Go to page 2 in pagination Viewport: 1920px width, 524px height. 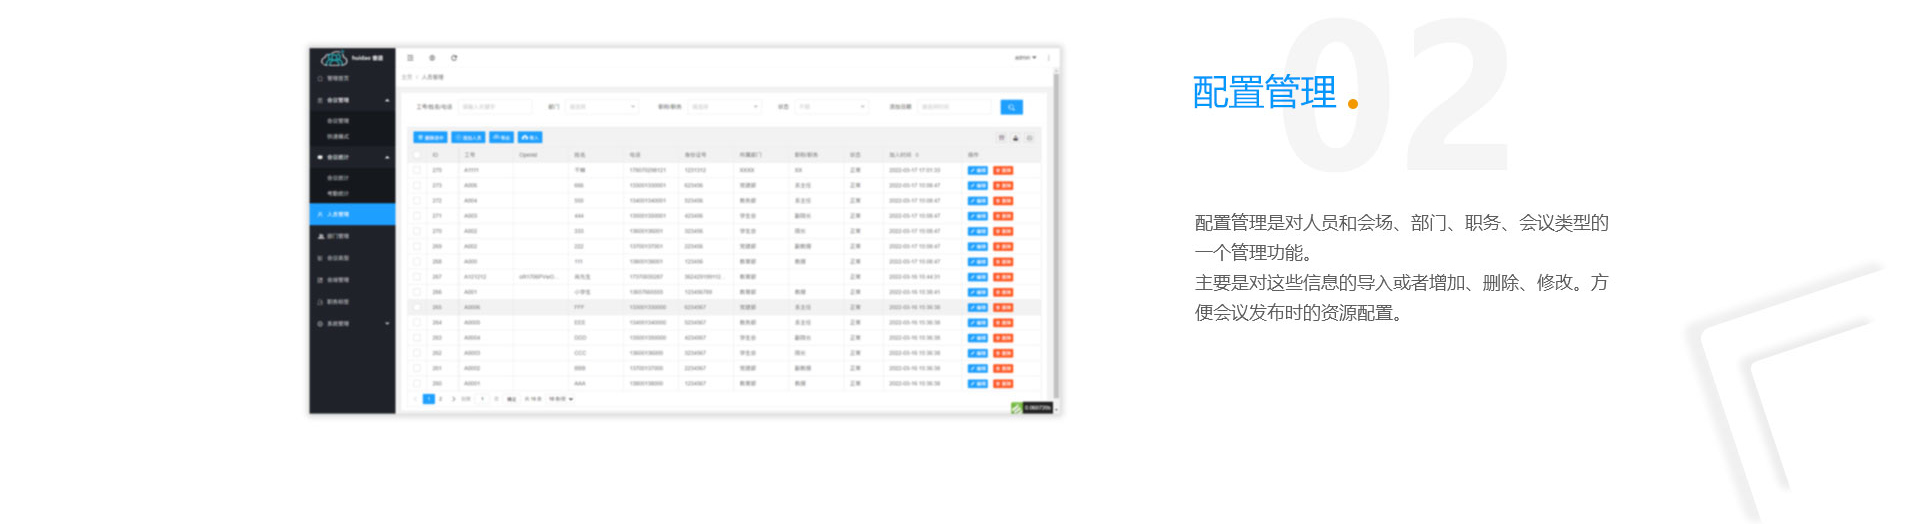[x=441, y=399]
